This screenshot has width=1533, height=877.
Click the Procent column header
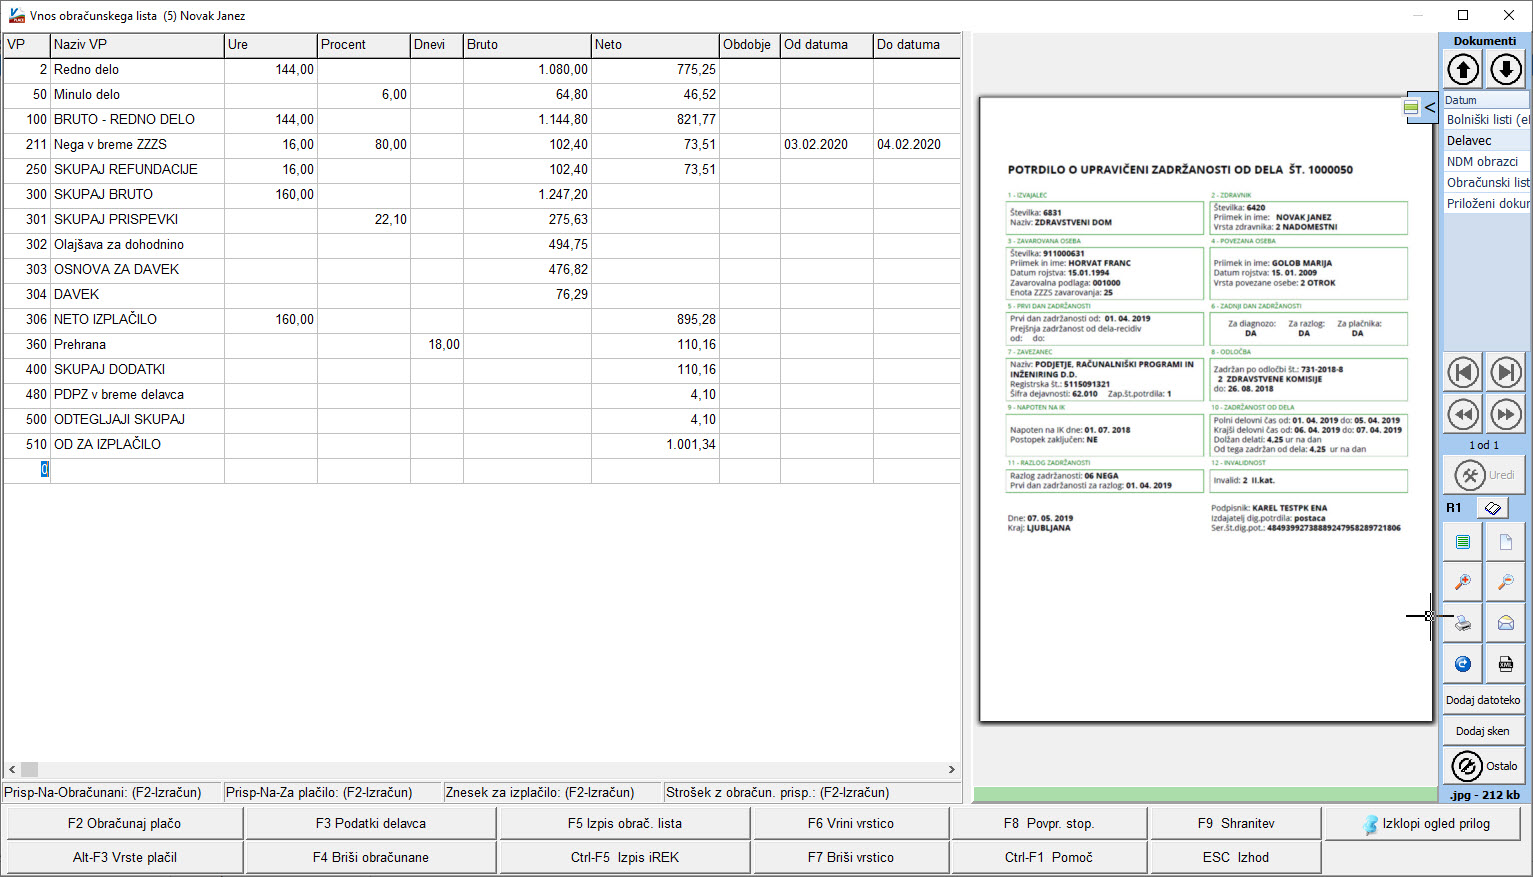pyautogui.click(x=364, y=44)
